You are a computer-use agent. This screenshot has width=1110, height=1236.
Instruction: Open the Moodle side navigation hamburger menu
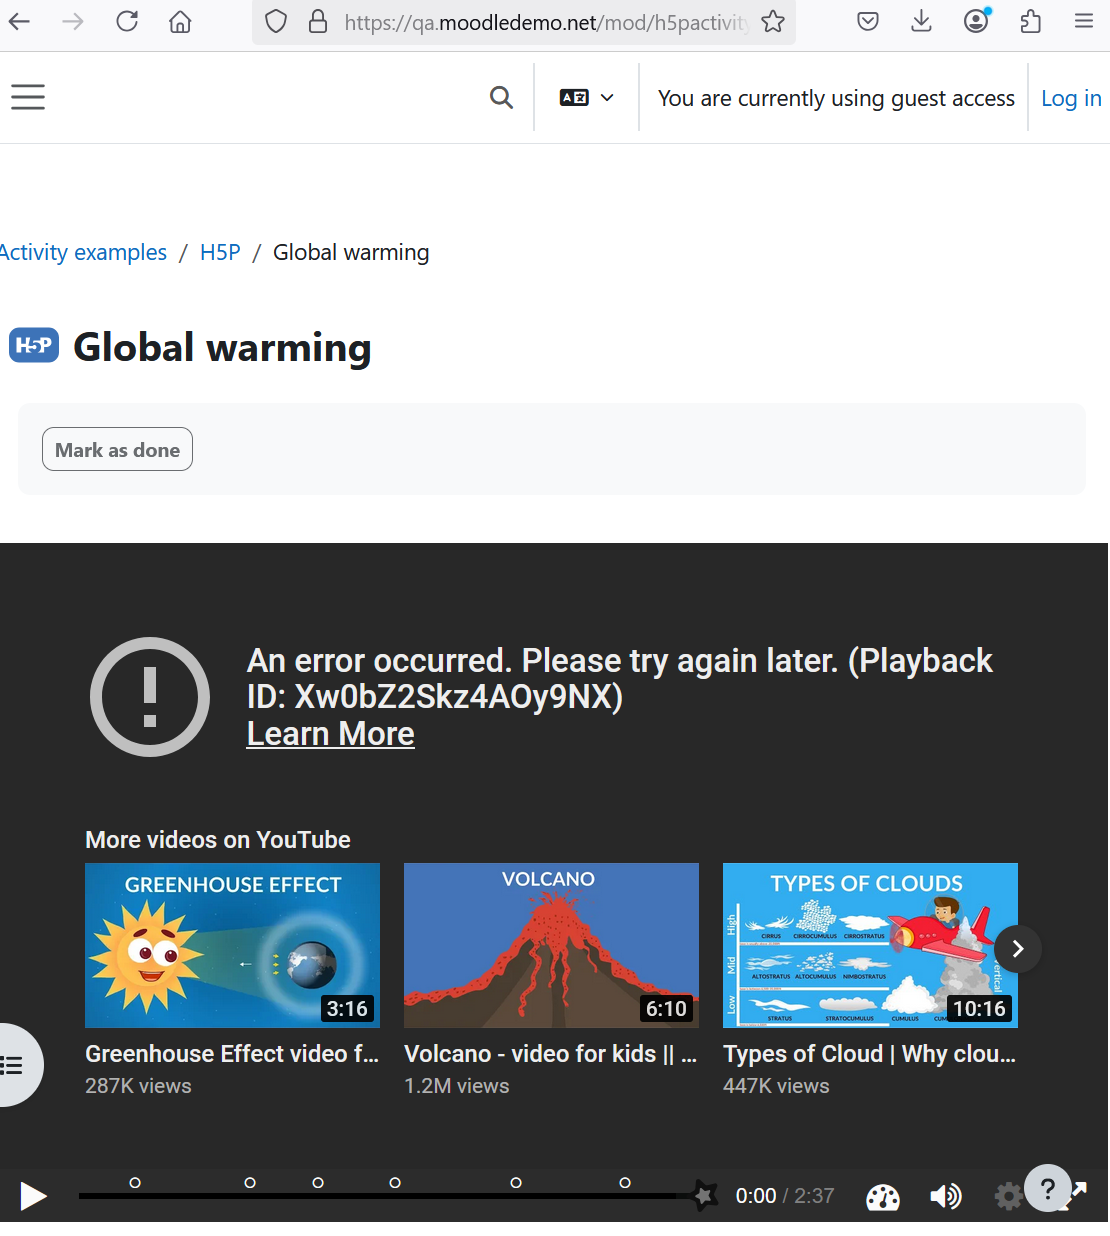(28, 97)
